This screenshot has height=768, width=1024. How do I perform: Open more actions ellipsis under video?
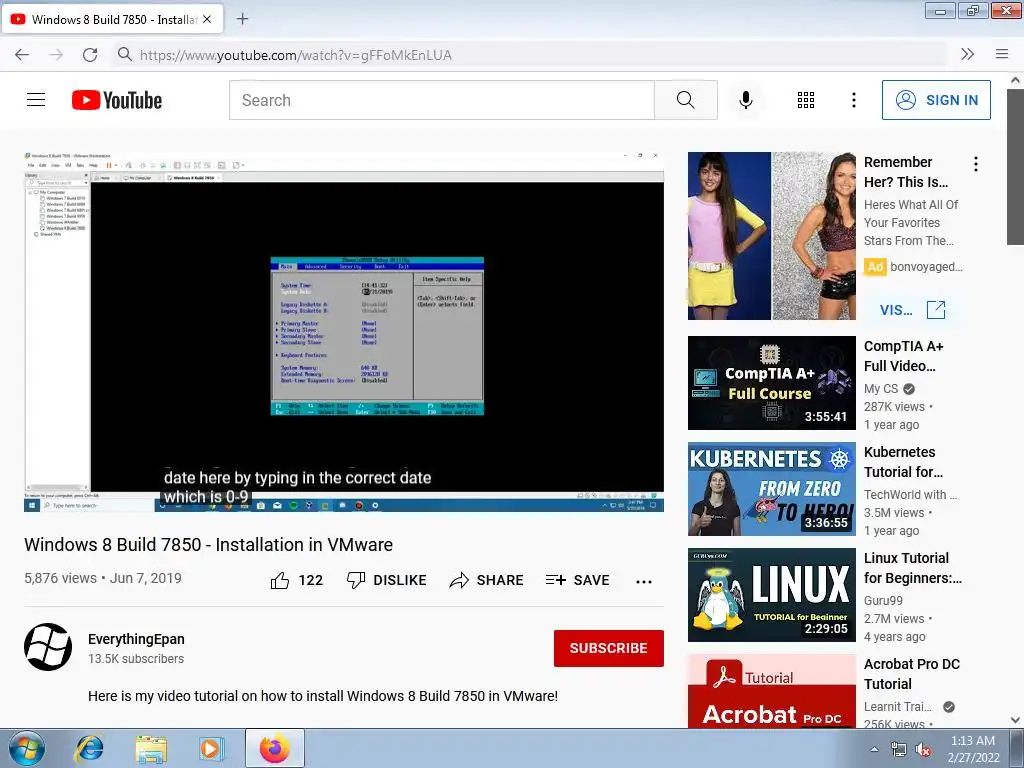click(644, 581)
